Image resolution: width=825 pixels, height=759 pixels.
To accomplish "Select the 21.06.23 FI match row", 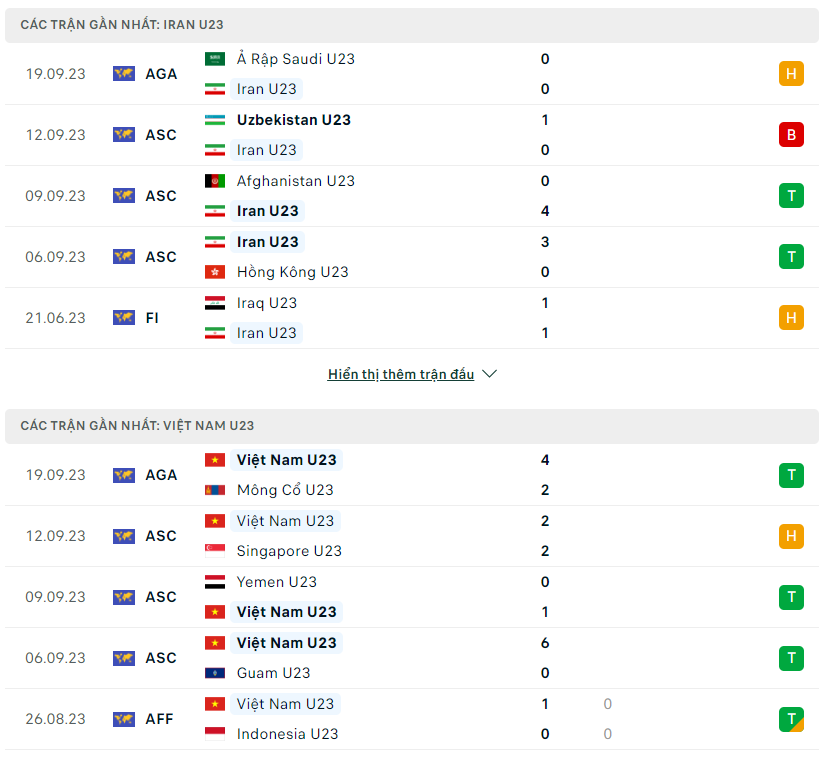I will pos(400,318).
